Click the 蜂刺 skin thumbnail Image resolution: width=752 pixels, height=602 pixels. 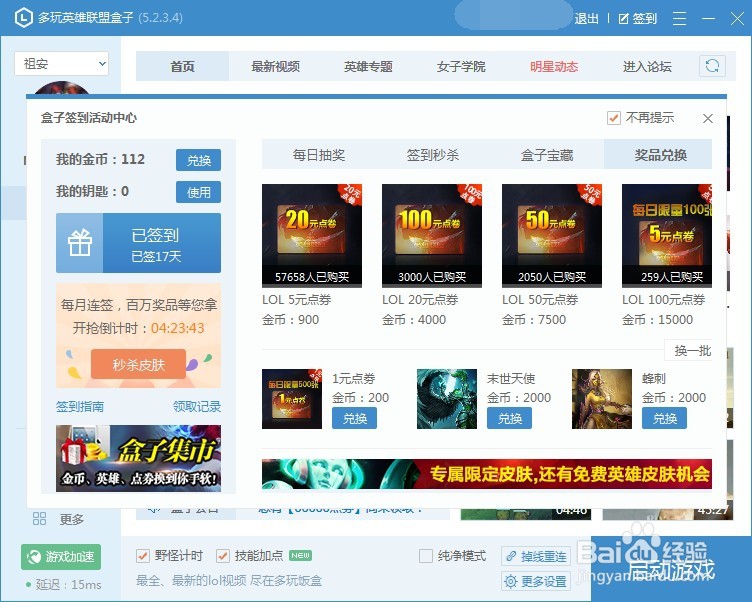click(x=602, y=399)
